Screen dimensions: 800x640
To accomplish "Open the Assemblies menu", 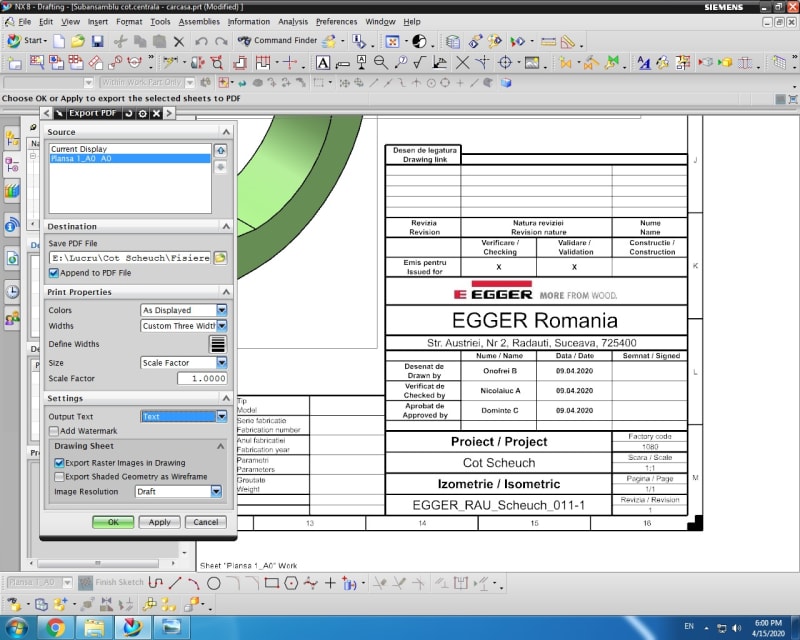I will point(199,22).
